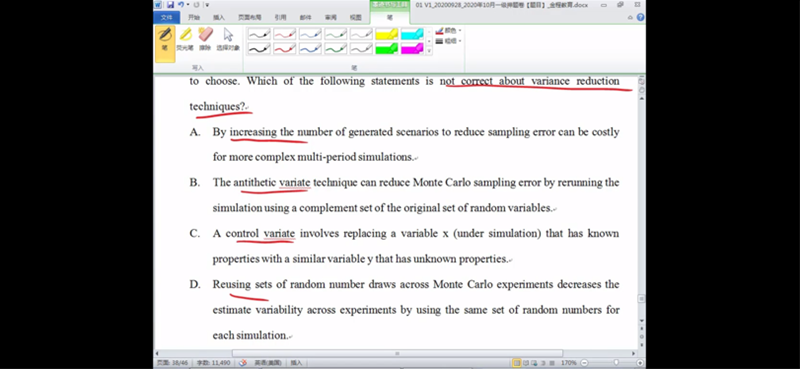Click the page count 38/46 in status bar

click(172, 363)
